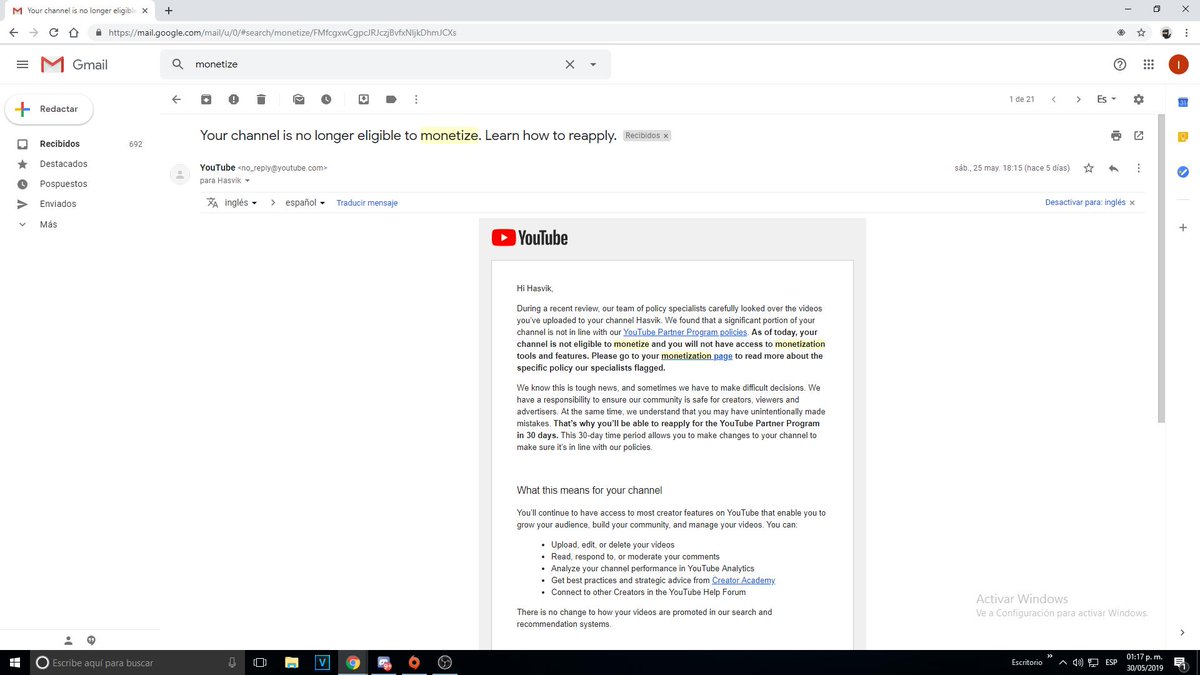Remove the Recibidos label from email

coord(666,135)
